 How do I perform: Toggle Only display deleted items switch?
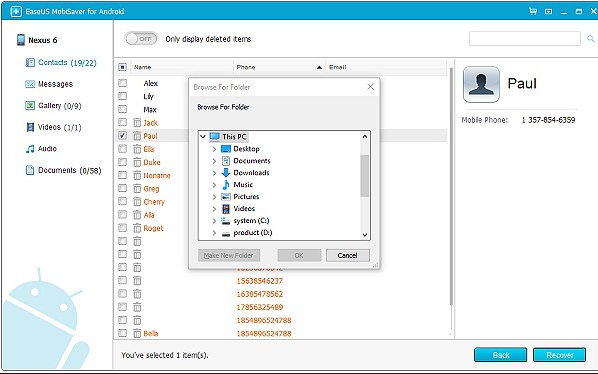click(x=141, y=39)
